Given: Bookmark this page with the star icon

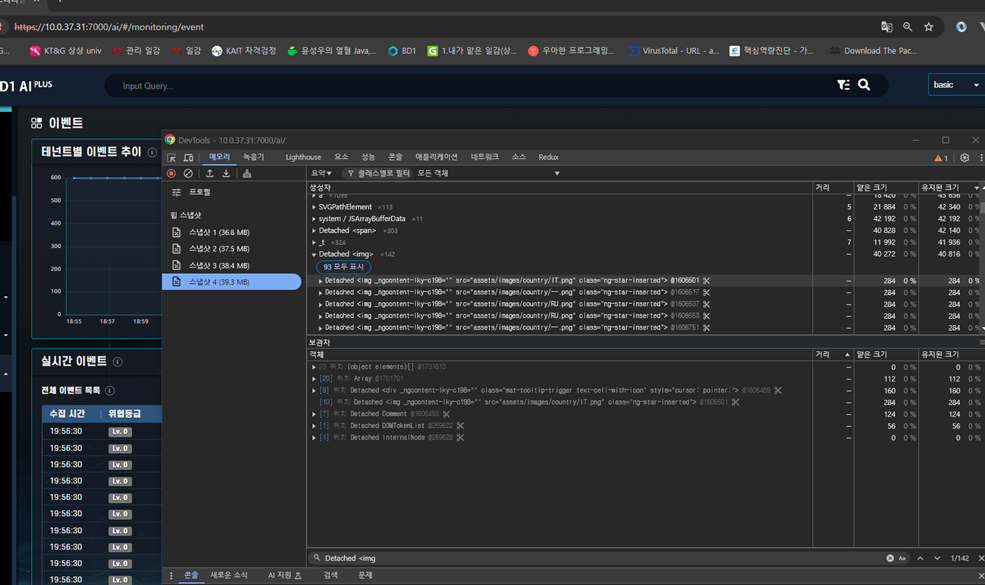Looking at the screenshot, I should 928,27.
